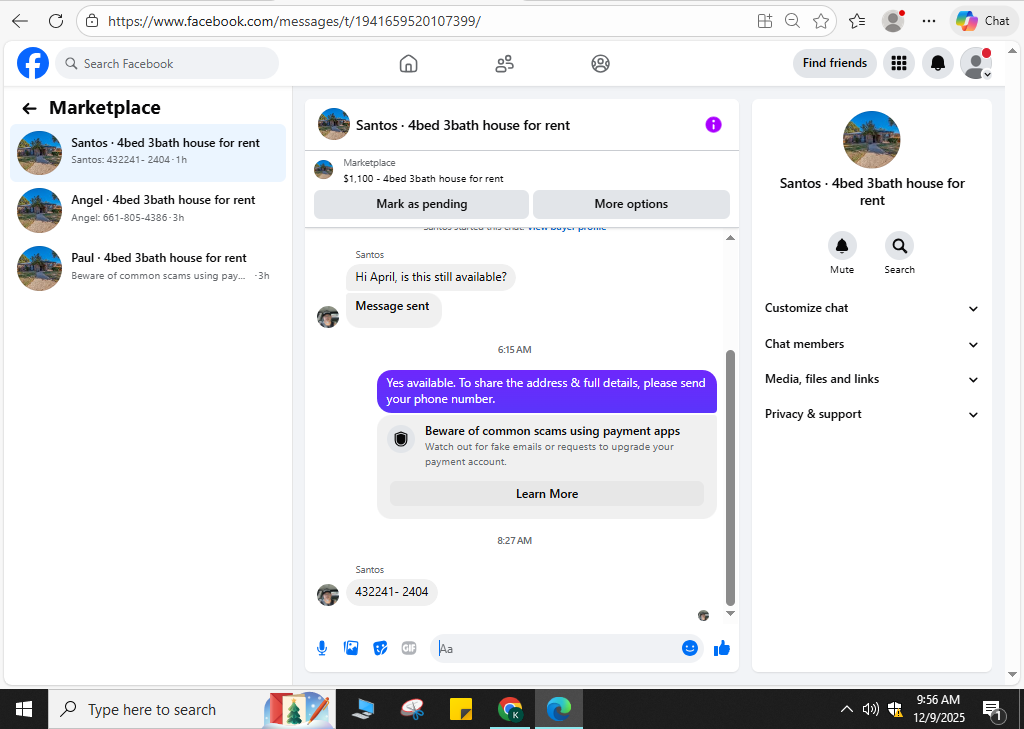This screenshot has height=729, width=1024.
Task: Open Sticky Notes taskbar icon
Action: [461, 709]
